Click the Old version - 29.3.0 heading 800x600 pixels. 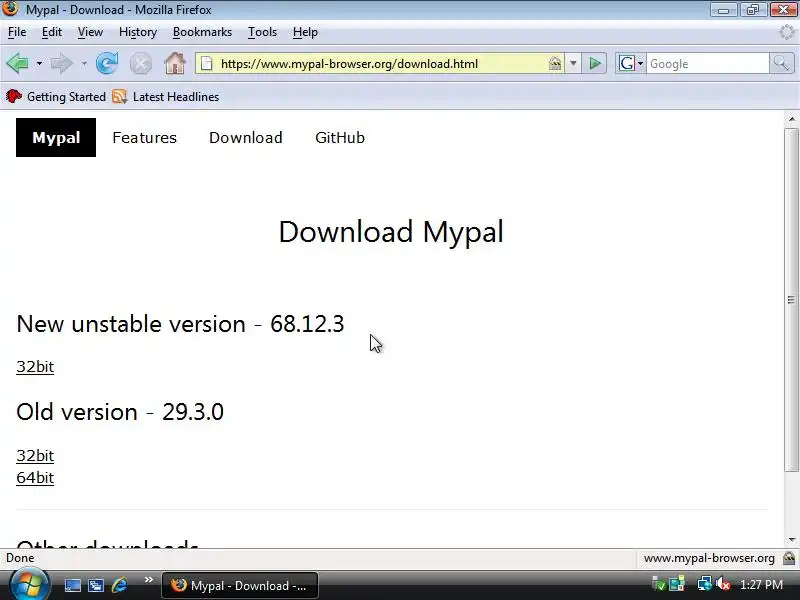point(120,412)
